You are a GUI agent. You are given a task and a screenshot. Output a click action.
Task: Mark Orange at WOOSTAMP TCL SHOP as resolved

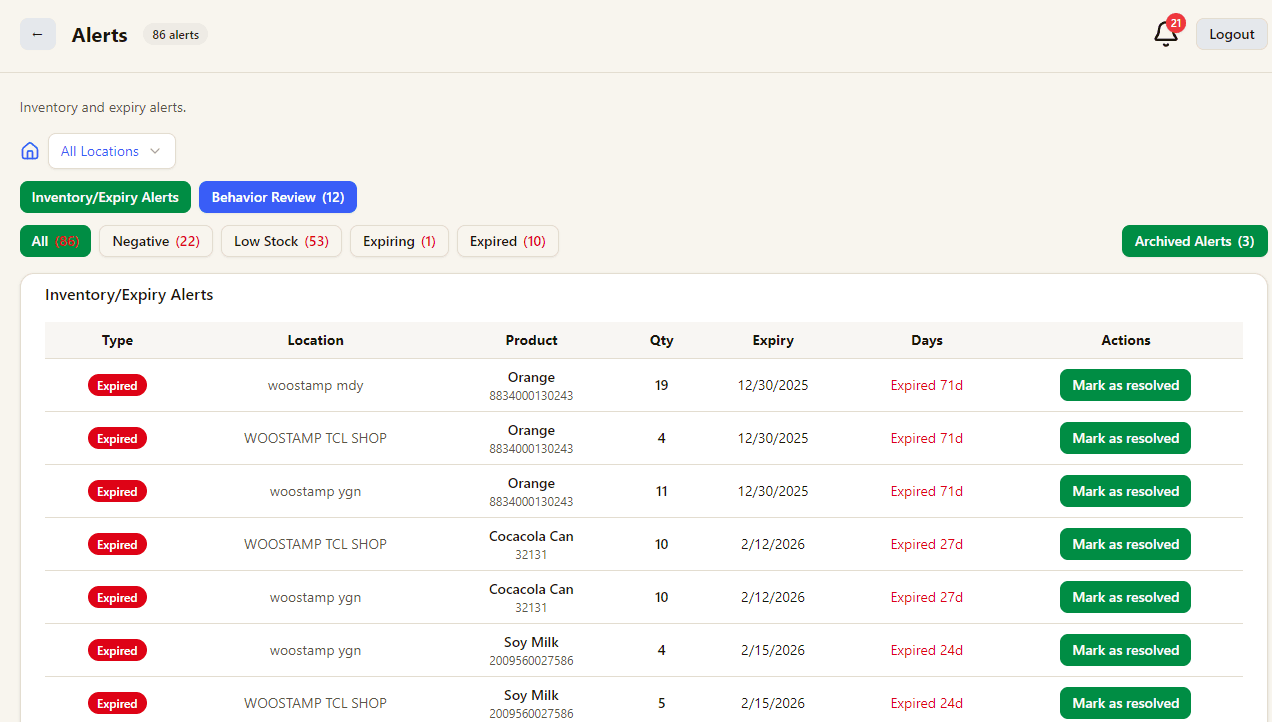point(1125,438)
